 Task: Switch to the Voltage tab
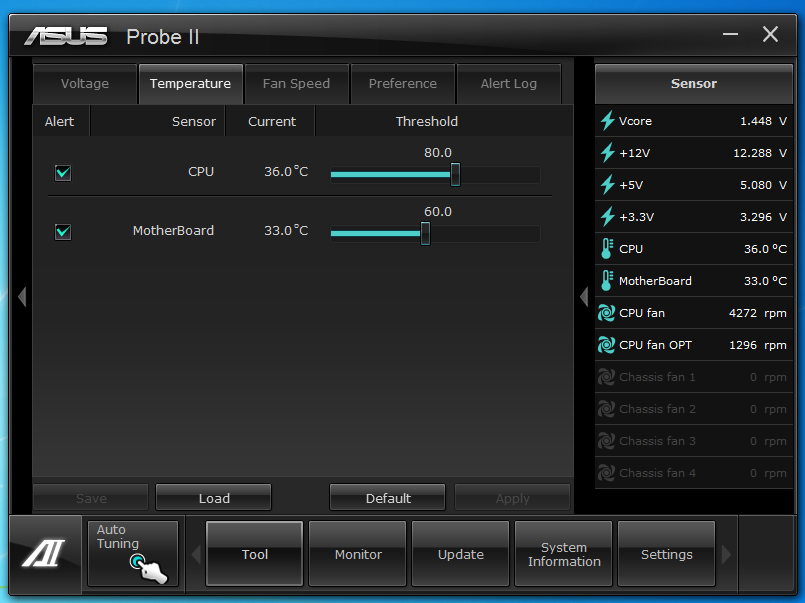(85, 84)
